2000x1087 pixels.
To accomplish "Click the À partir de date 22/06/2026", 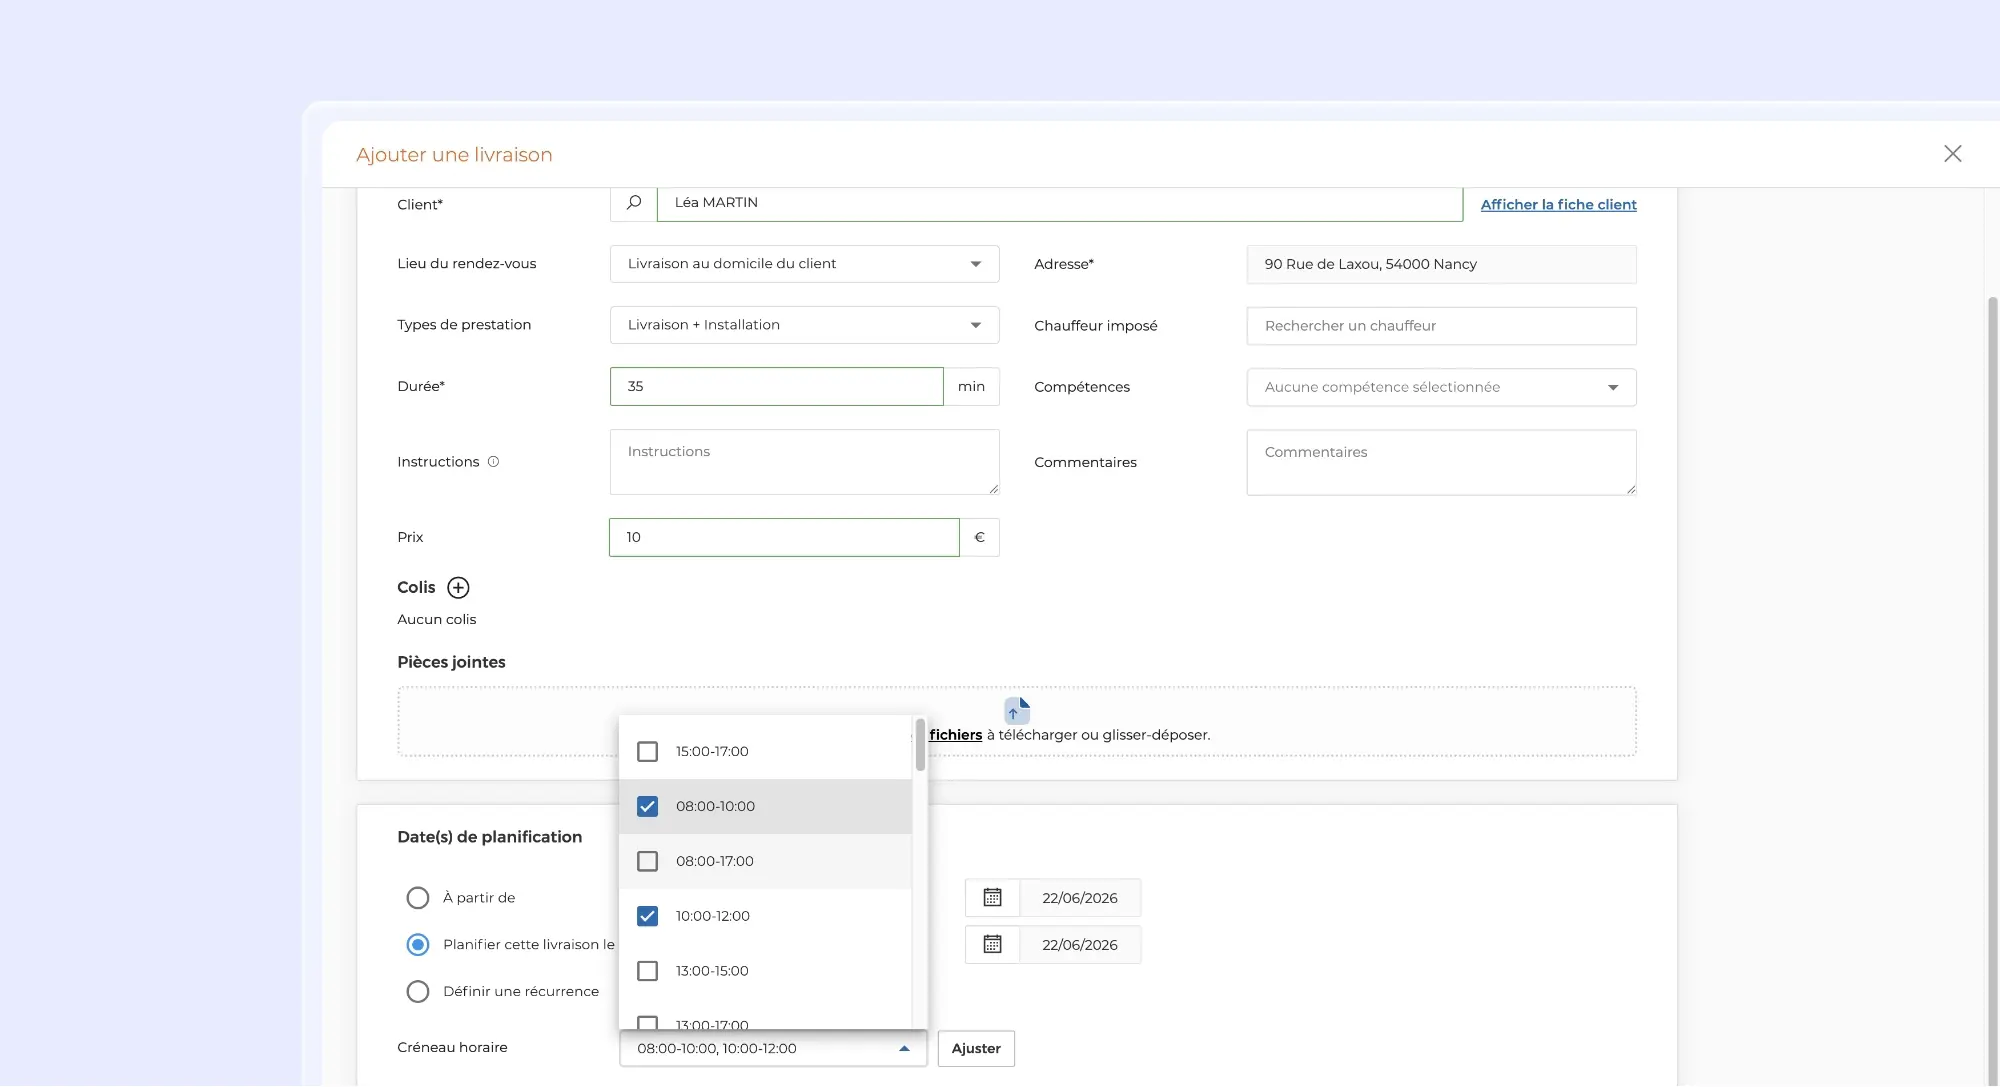I will (x=1080, y=898).
